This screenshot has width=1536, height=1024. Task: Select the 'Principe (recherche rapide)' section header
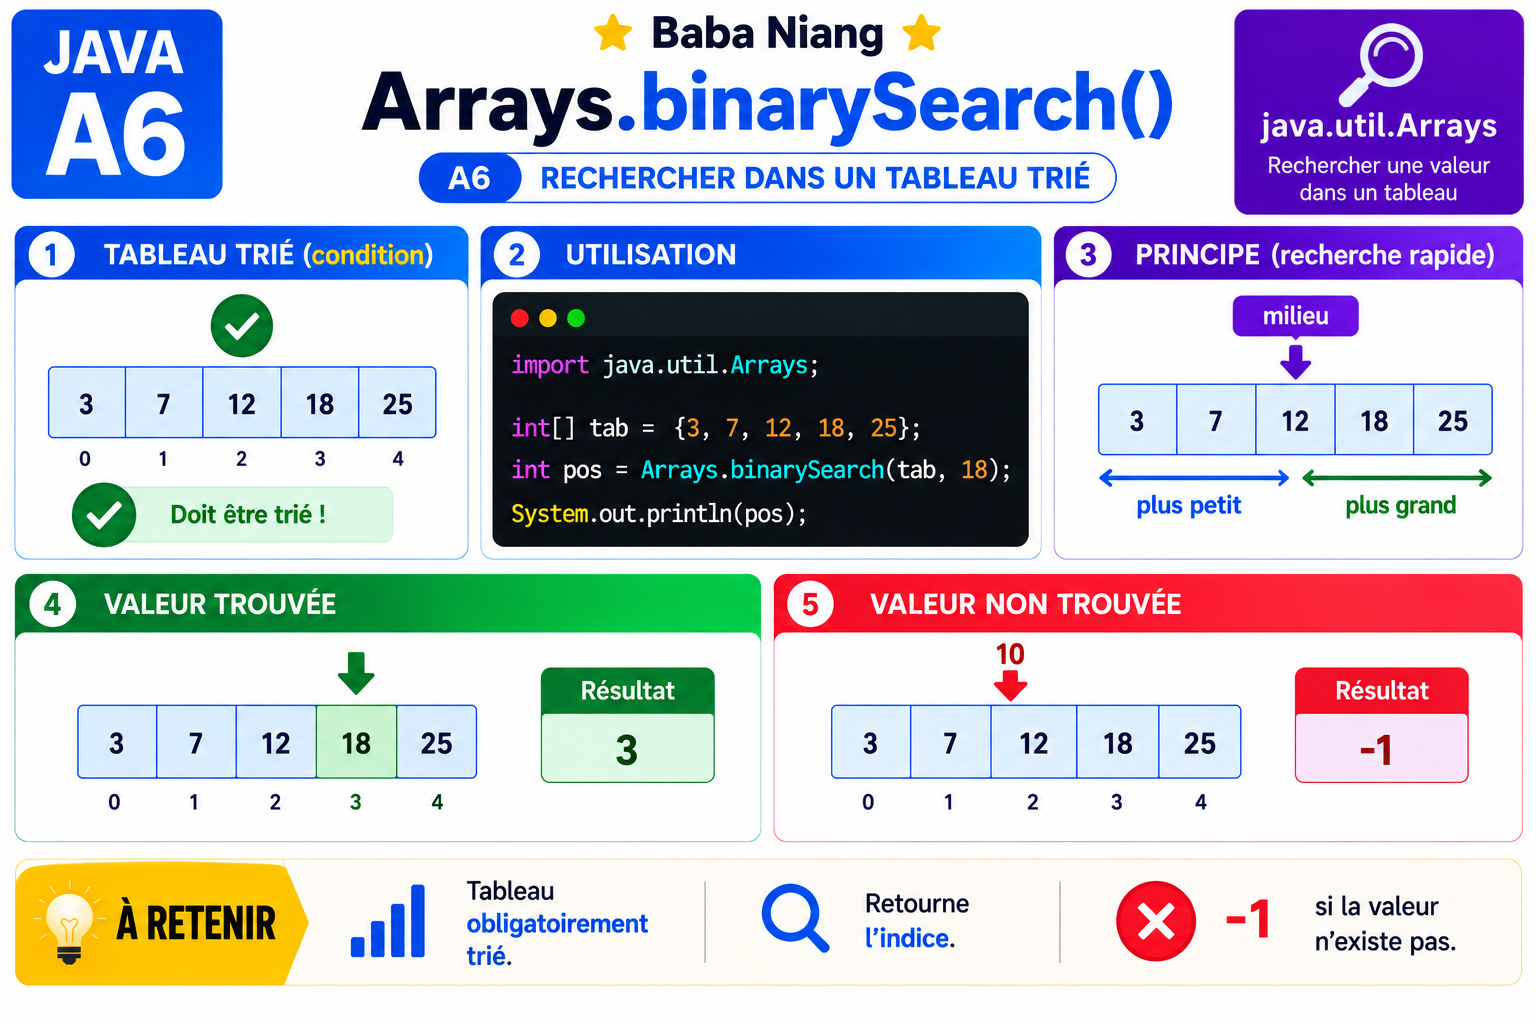1288,254
